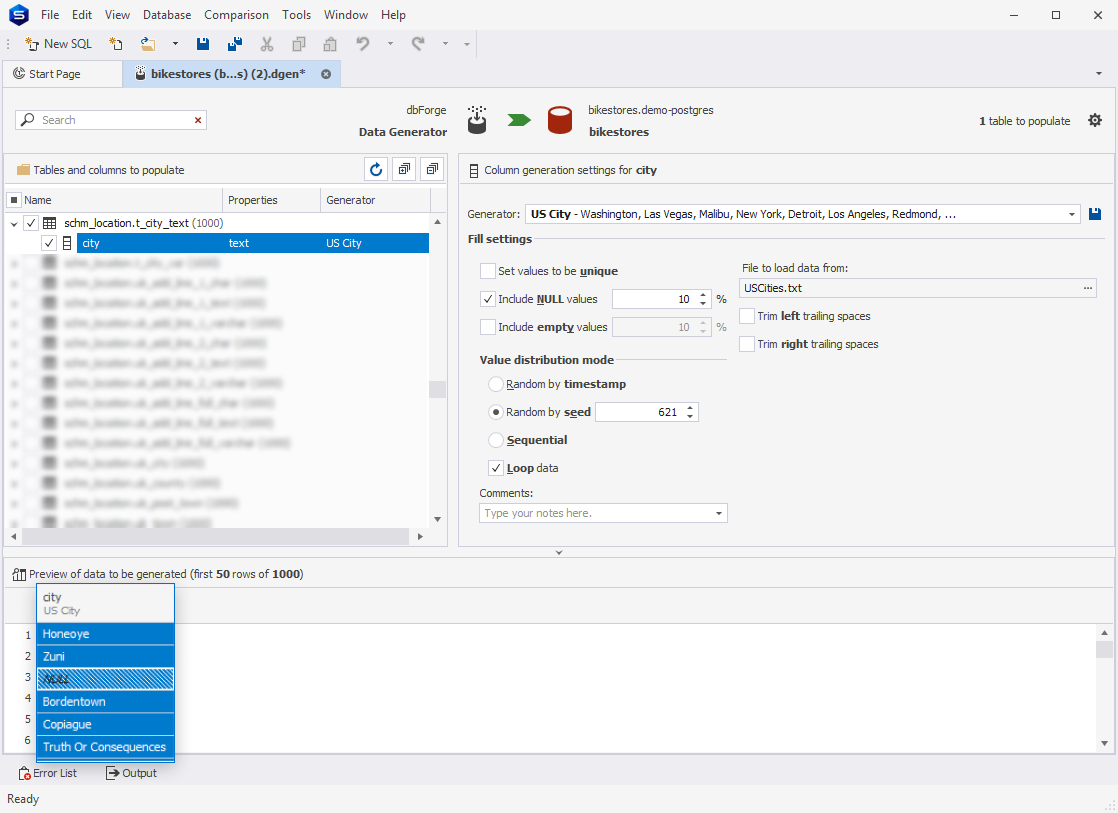
Task: Click the Generator column header
Action: pos(376,200)
